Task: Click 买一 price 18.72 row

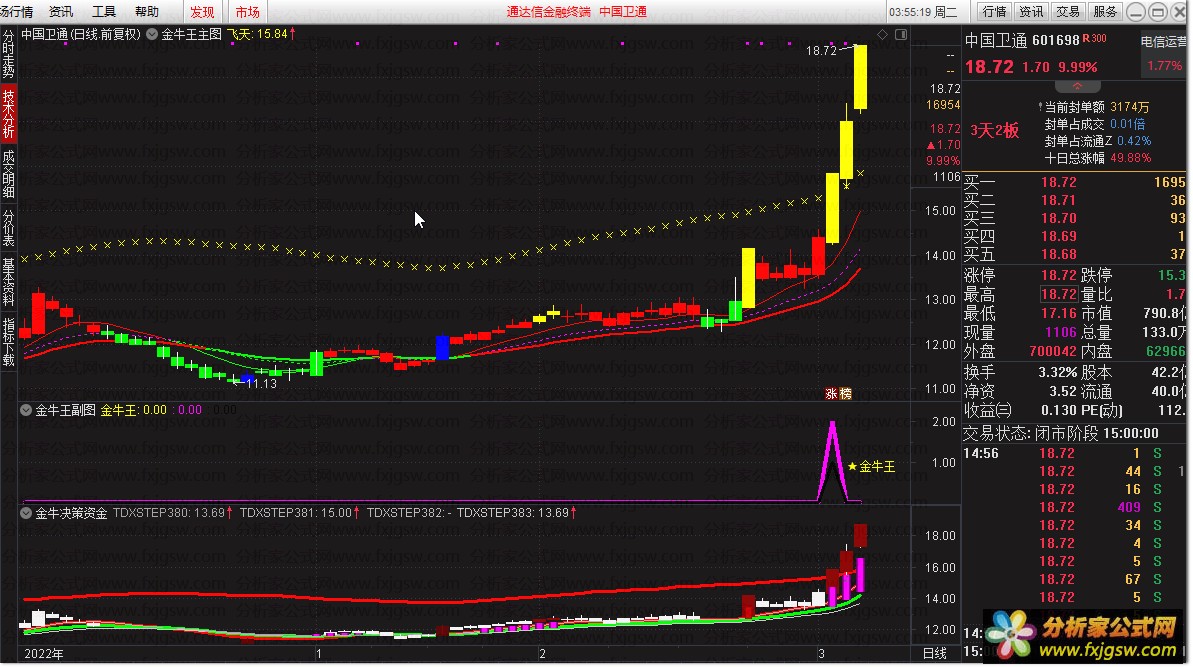Action: click(1074, 183)
